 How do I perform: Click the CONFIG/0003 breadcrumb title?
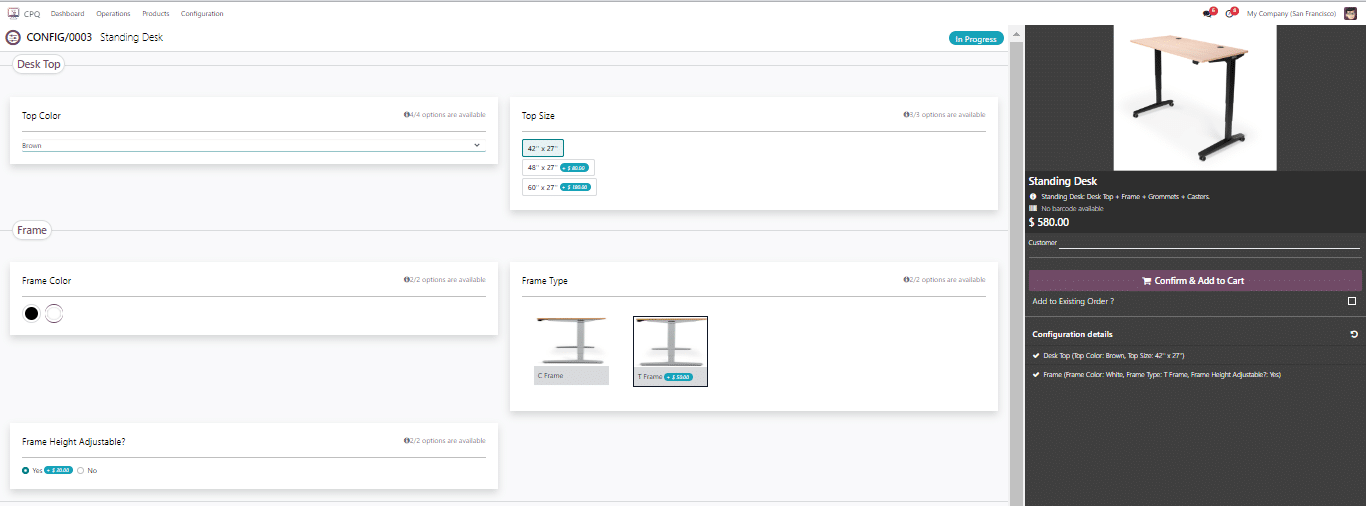pyautogui.click(x=59, y=37)
